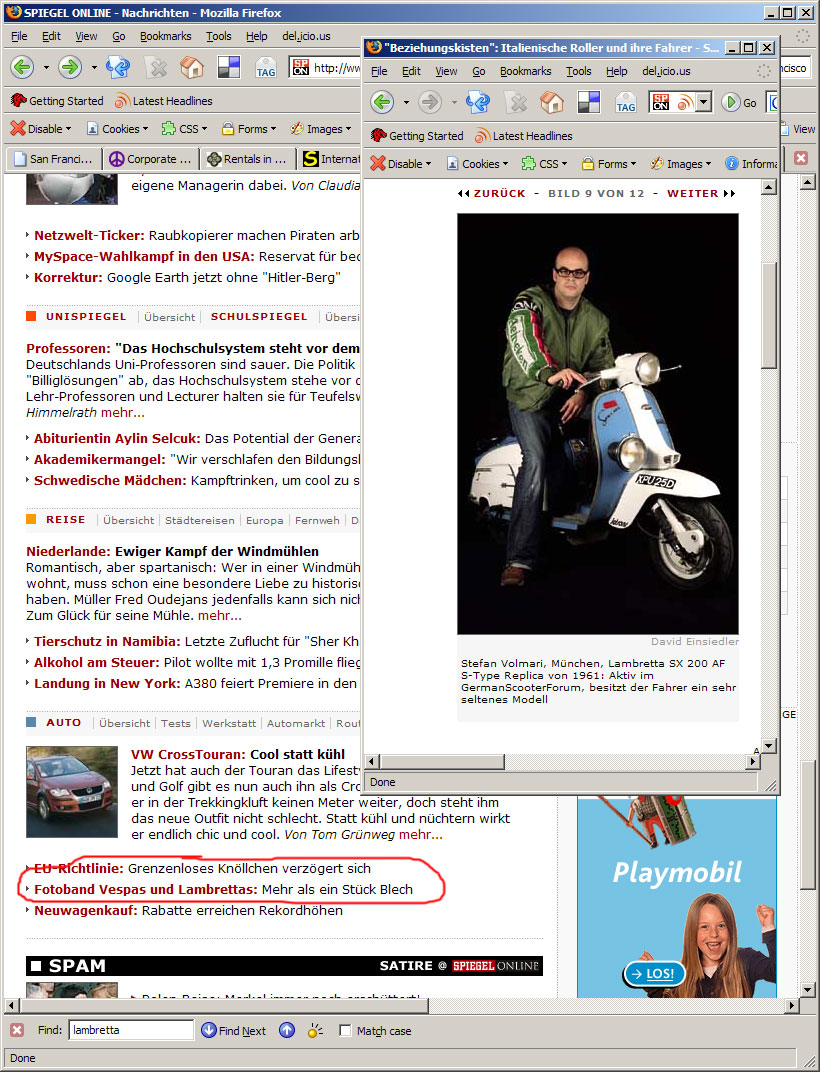
Task: Click the green Back arrow in popup window
Action: click(x=382, y=103)
